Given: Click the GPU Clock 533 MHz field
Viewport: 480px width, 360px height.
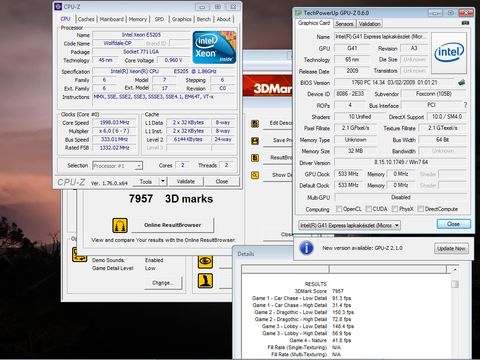Looking at the screenshot, I should pos(348,174).
